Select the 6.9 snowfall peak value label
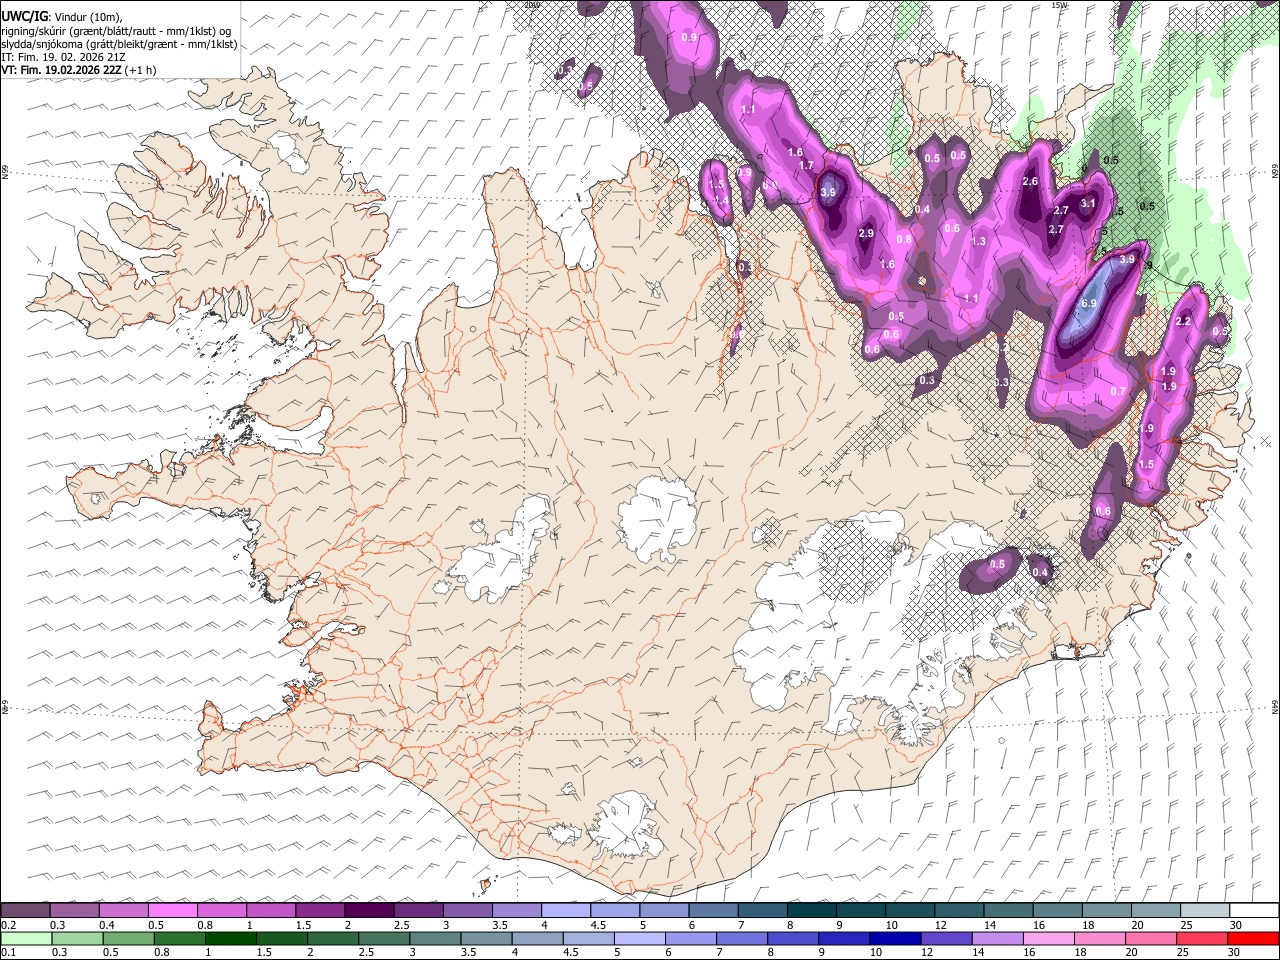This screenshot has height=960, width=1280. (1090, 303)
